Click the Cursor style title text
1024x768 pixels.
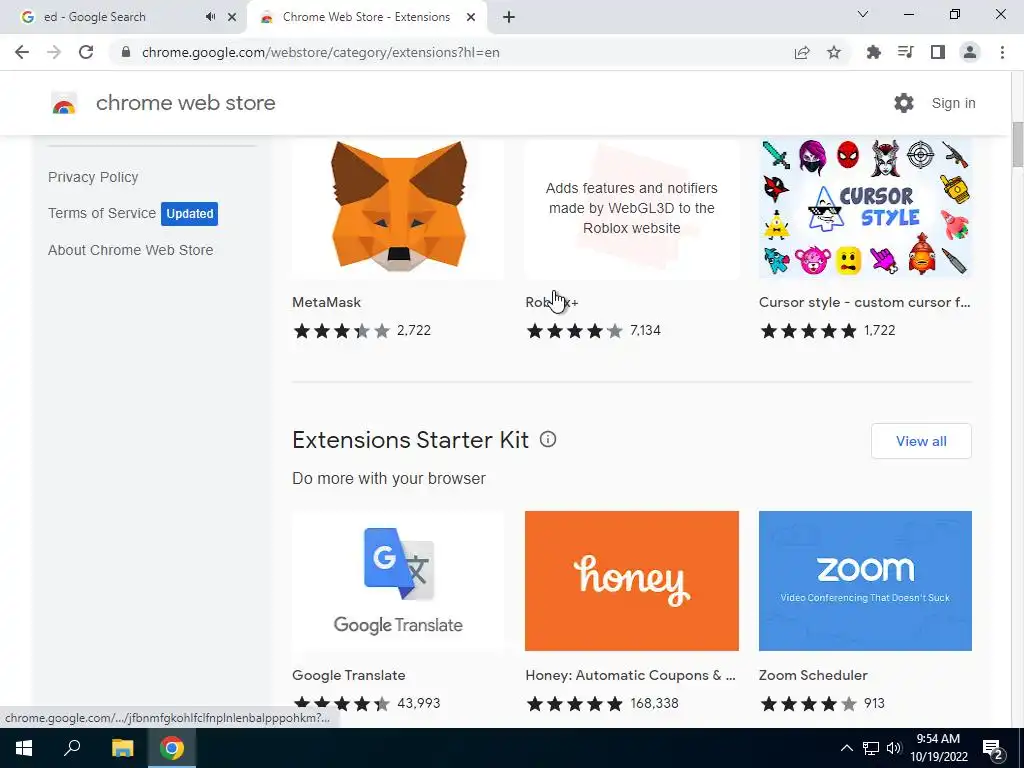[865, 302]
